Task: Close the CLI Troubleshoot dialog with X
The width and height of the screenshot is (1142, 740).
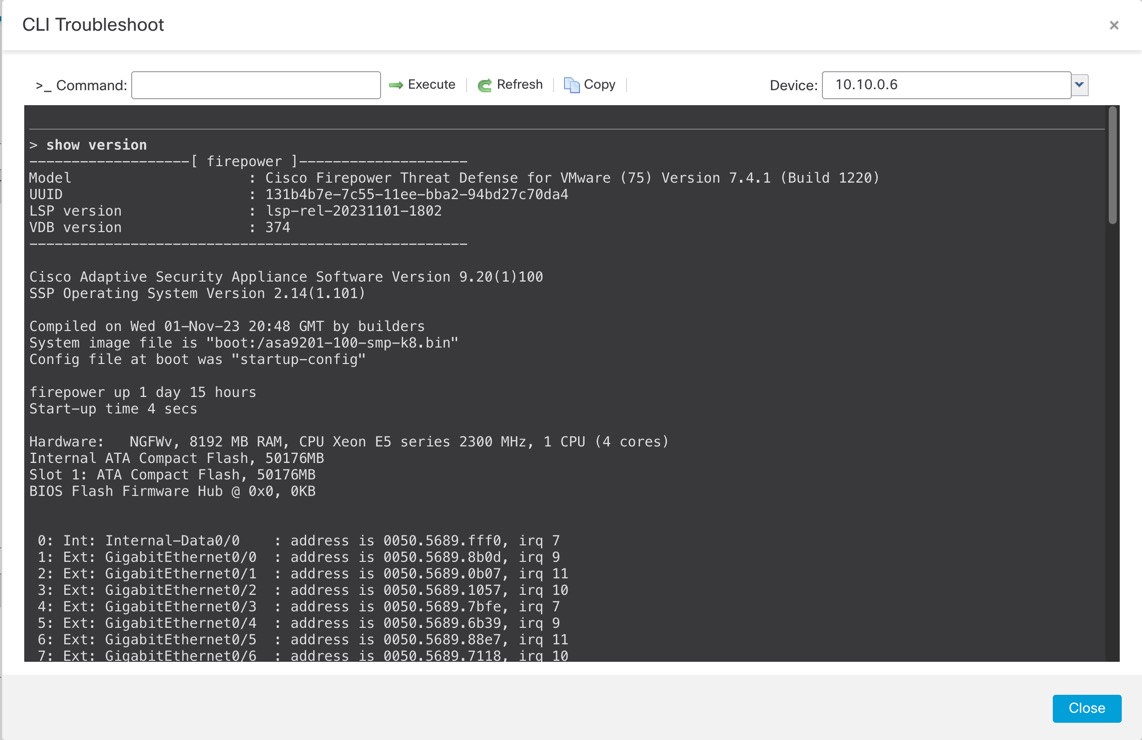Action: click(1114, 25)
